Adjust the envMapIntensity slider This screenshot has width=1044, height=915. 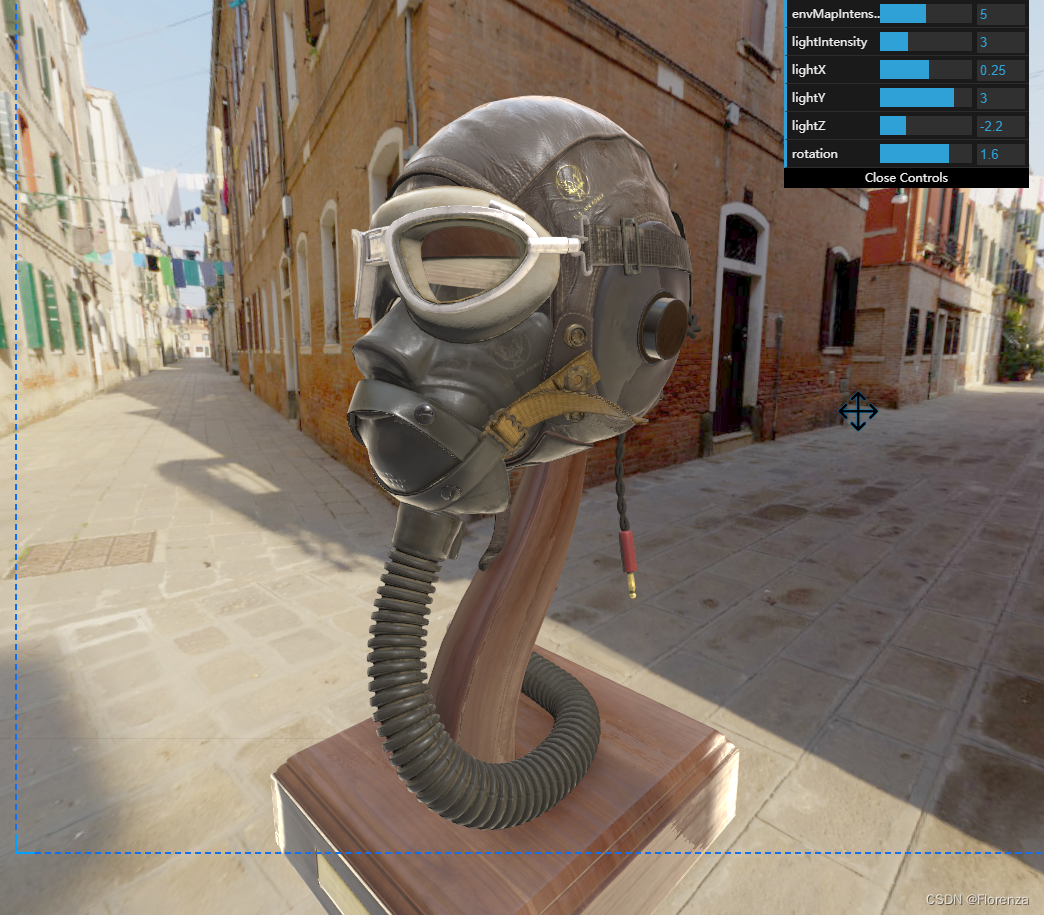click(x=925, y=14)
